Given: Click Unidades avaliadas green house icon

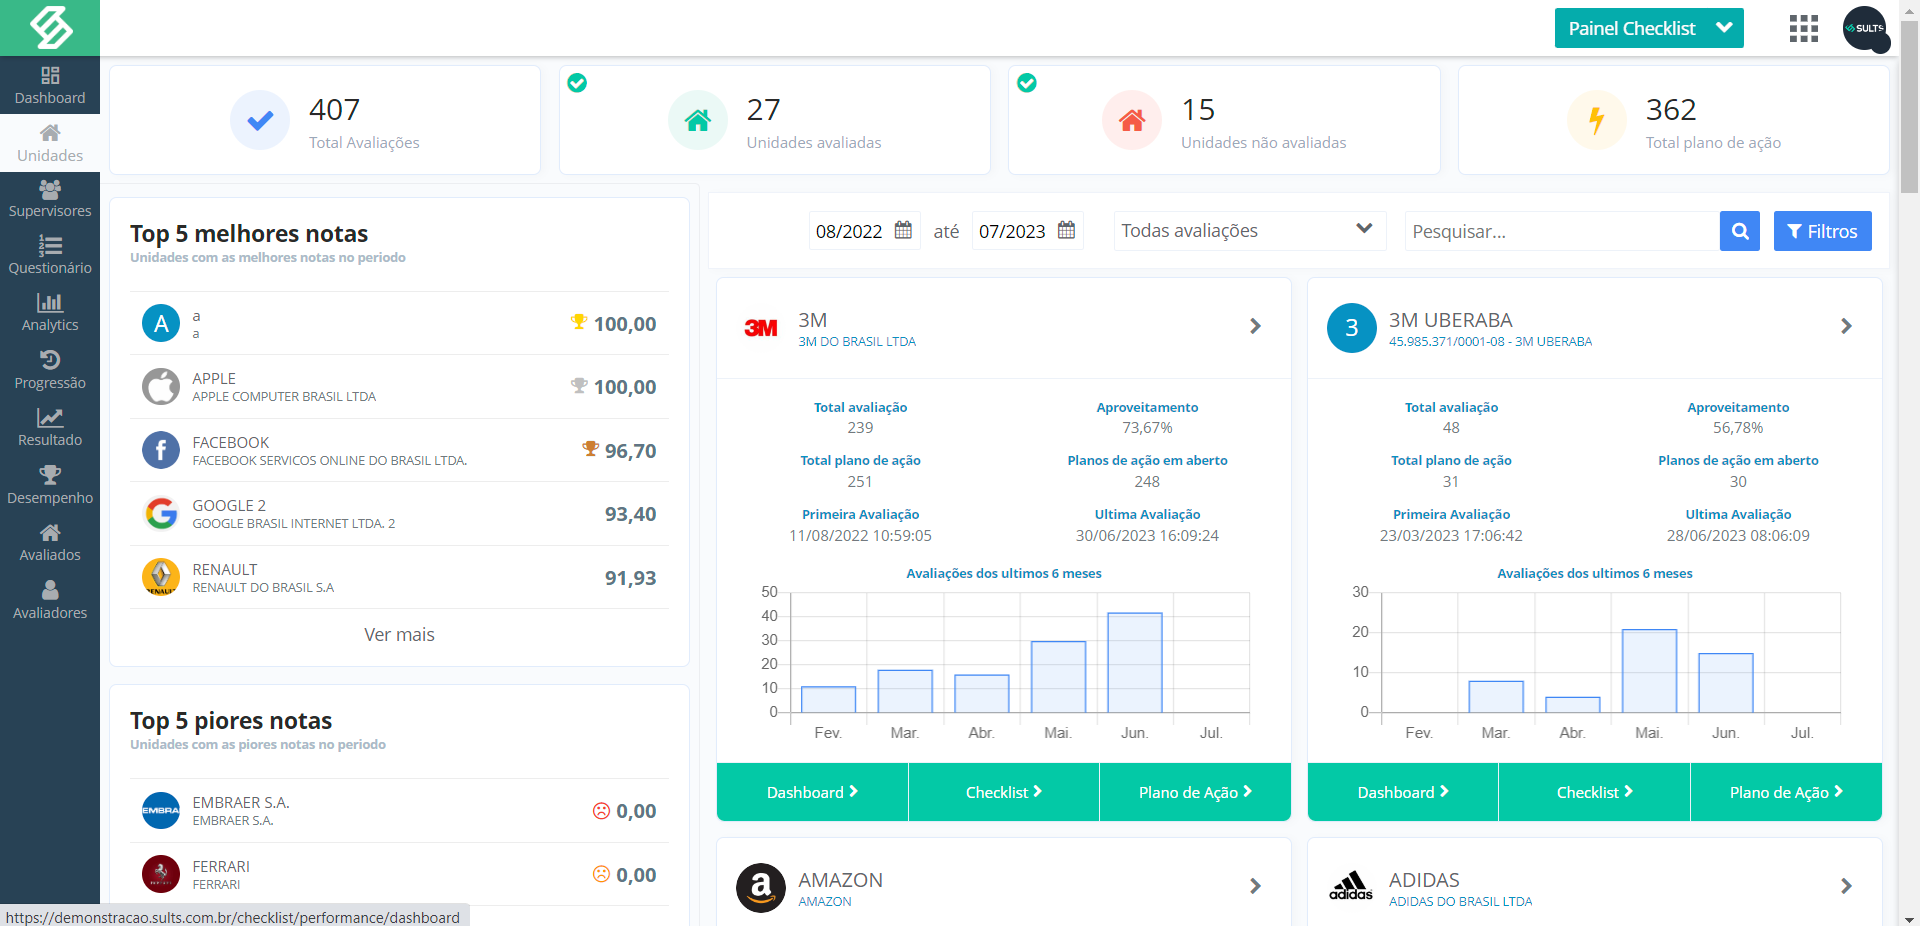Looking at the screenshot, I should coord(698,120).
